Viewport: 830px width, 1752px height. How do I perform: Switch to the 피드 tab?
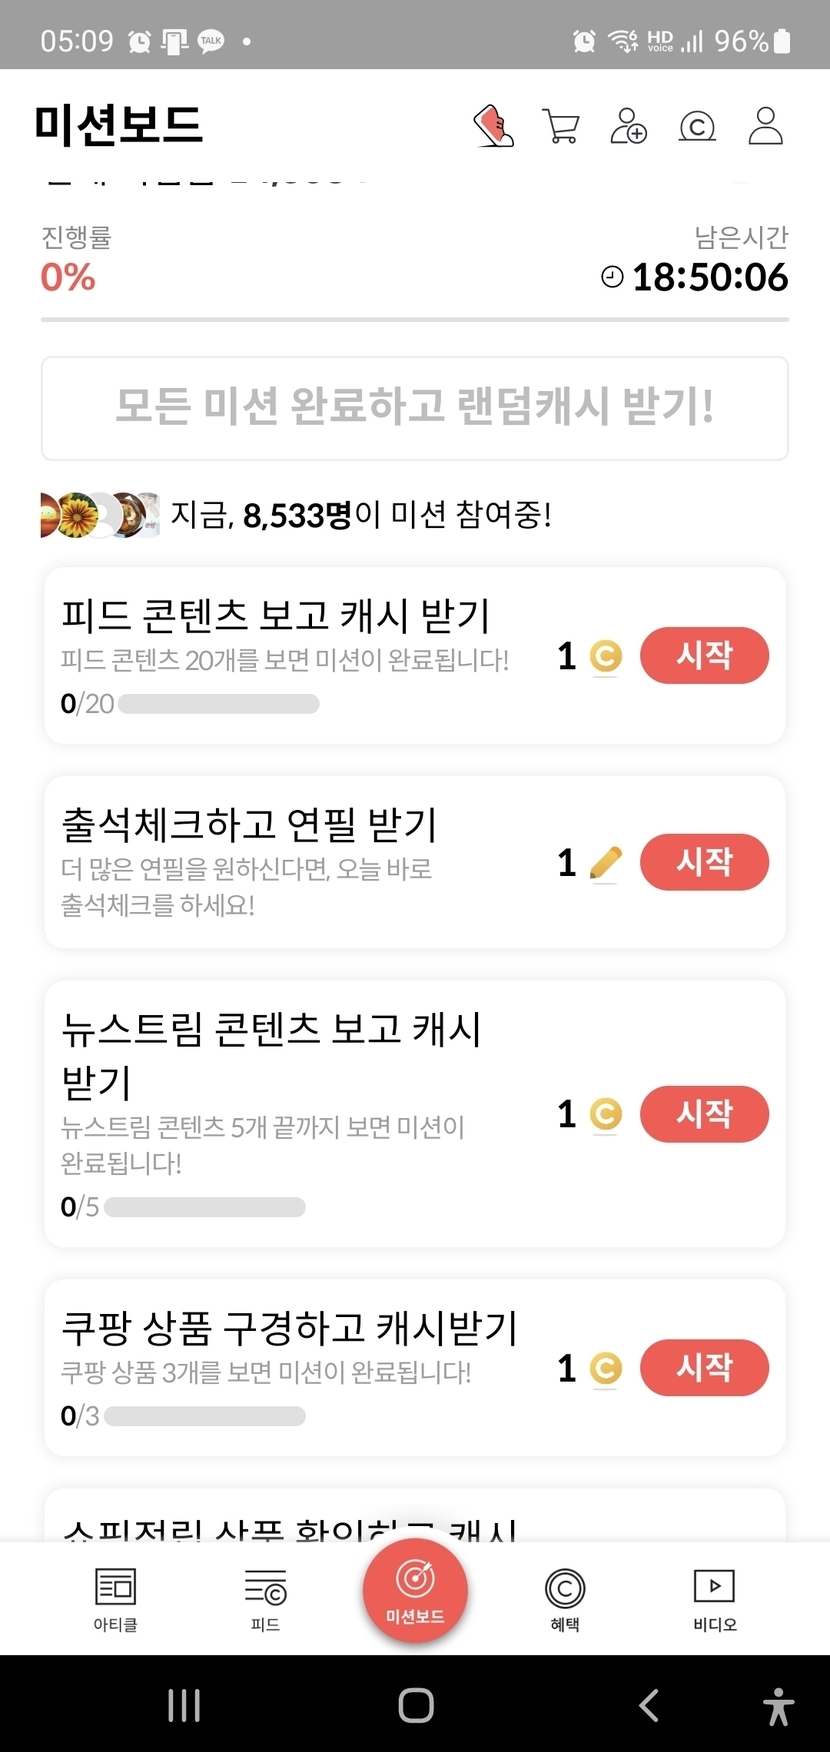(265, 1598)
